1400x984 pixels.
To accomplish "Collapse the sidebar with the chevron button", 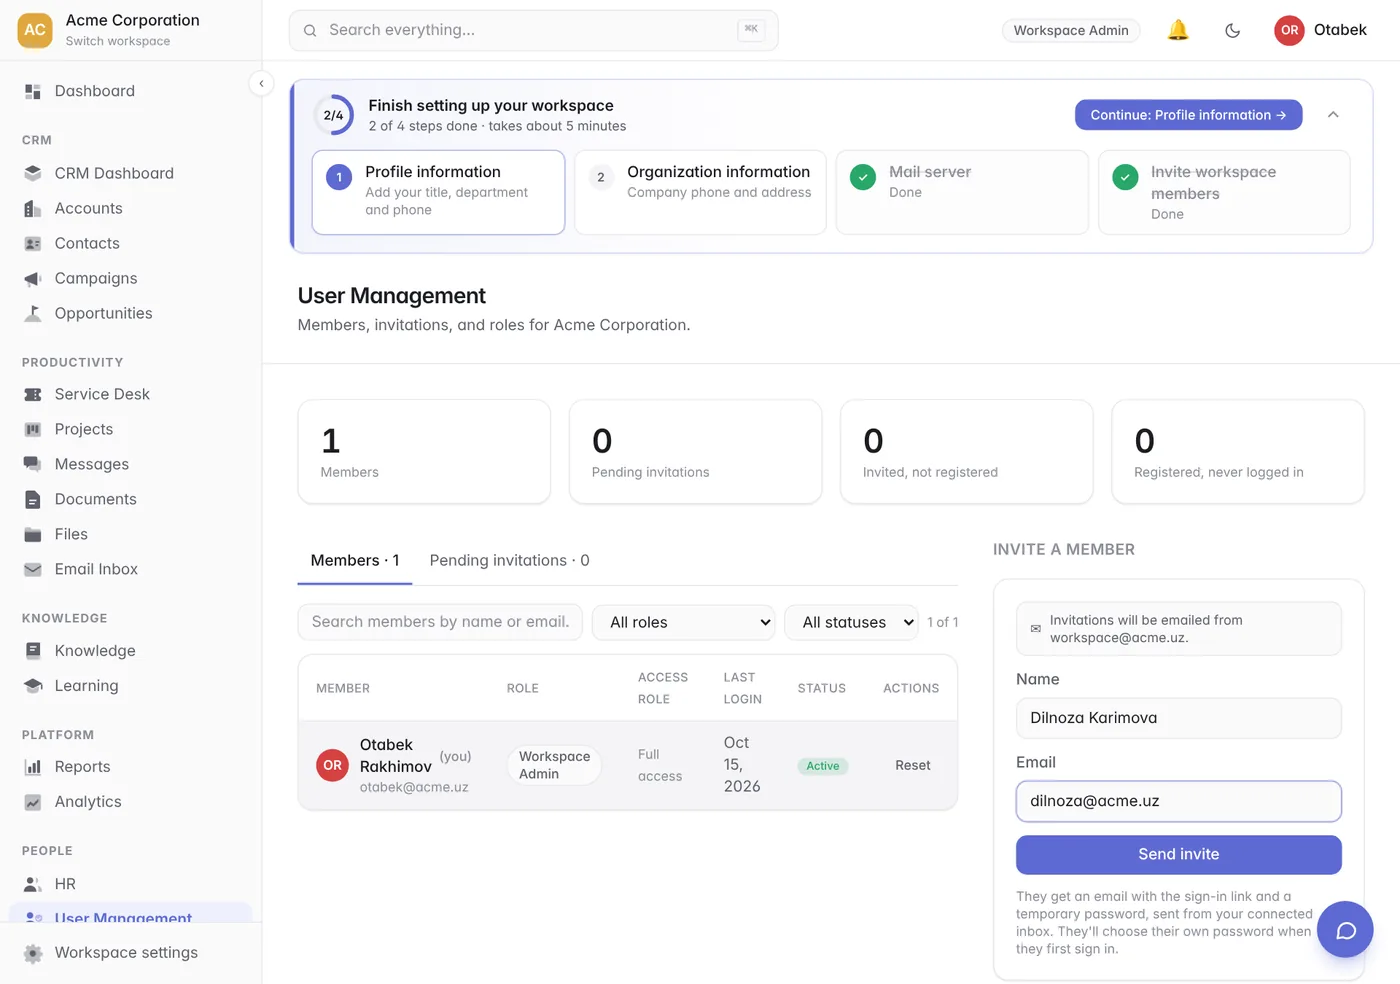I will pyautogui.click(x=261, y=84).
